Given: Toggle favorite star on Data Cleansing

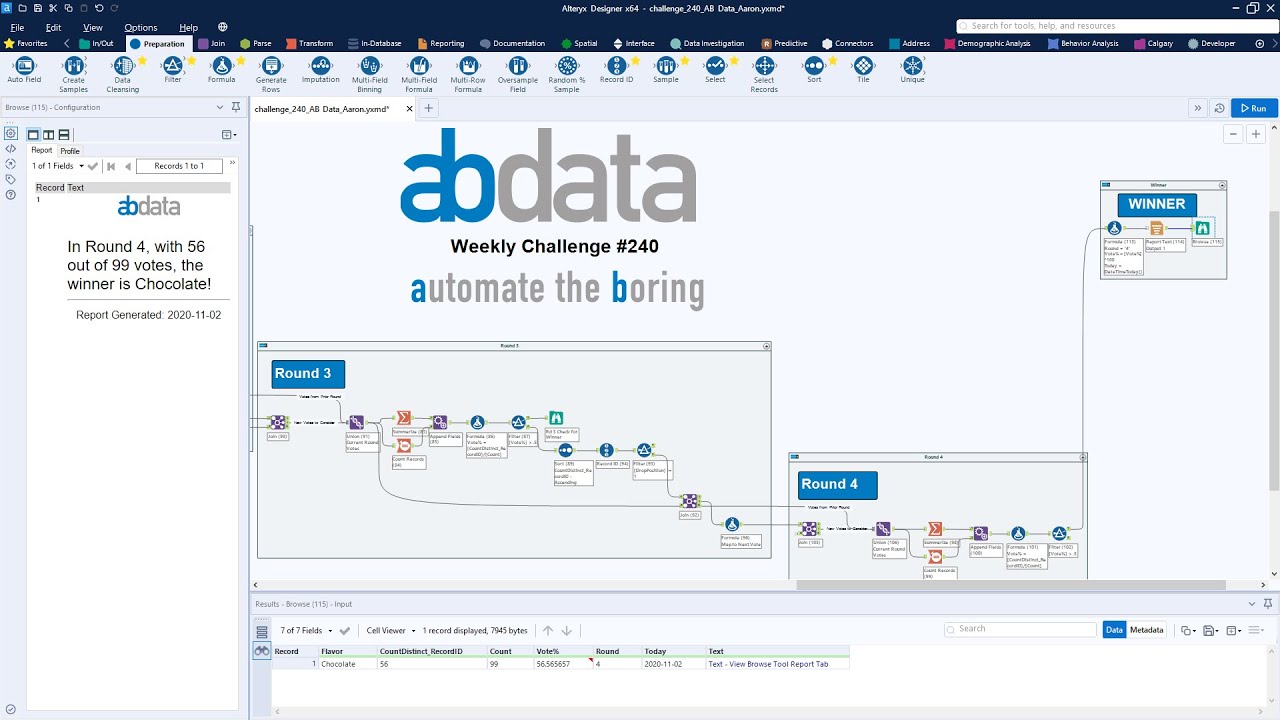Looking at the screenshot, I should click(x=142, y=61).
